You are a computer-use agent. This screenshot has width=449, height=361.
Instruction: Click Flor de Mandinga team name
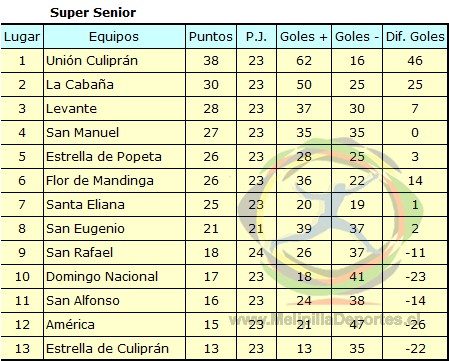point(100,181)
